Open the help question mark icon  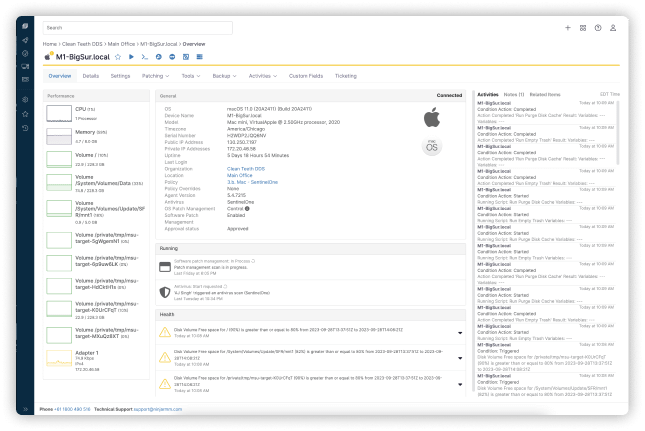point(596,28)
